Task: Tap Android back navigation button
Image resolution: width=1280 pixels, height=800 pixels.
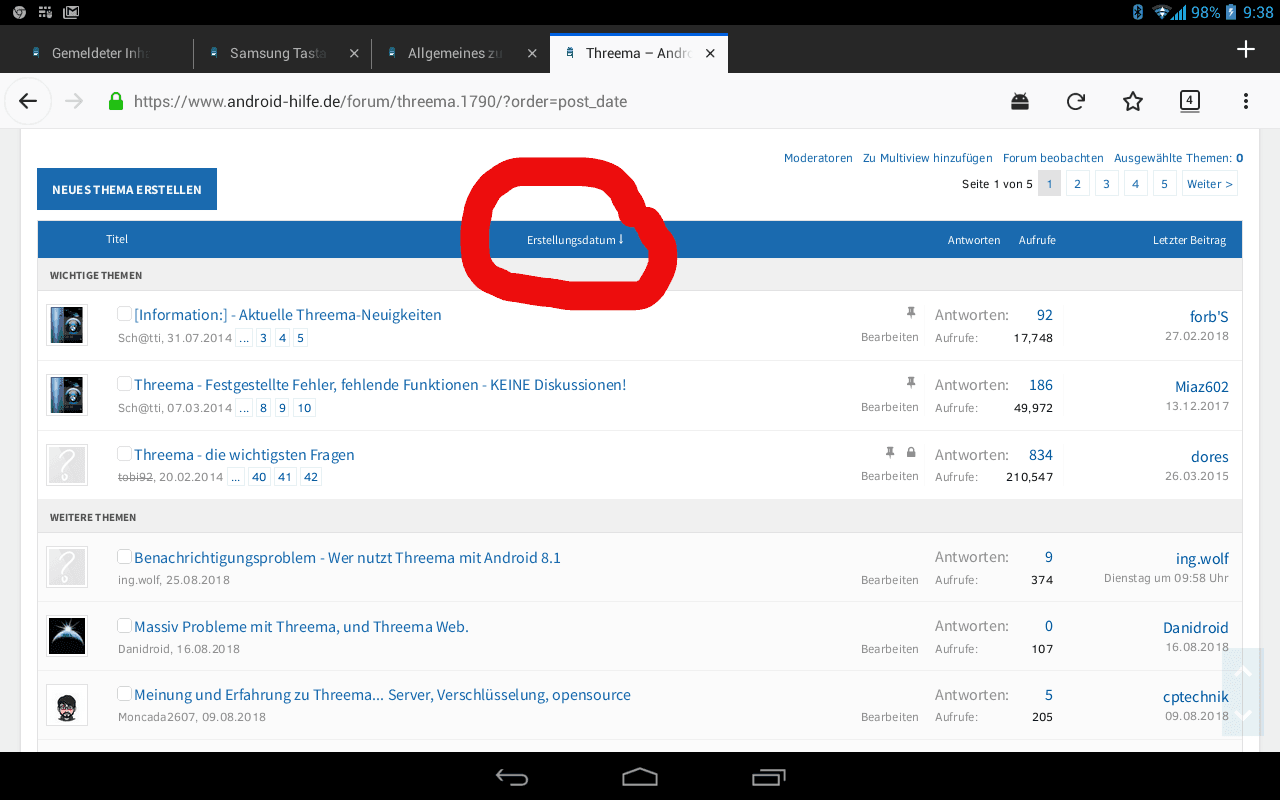Action: coord(512,777)
